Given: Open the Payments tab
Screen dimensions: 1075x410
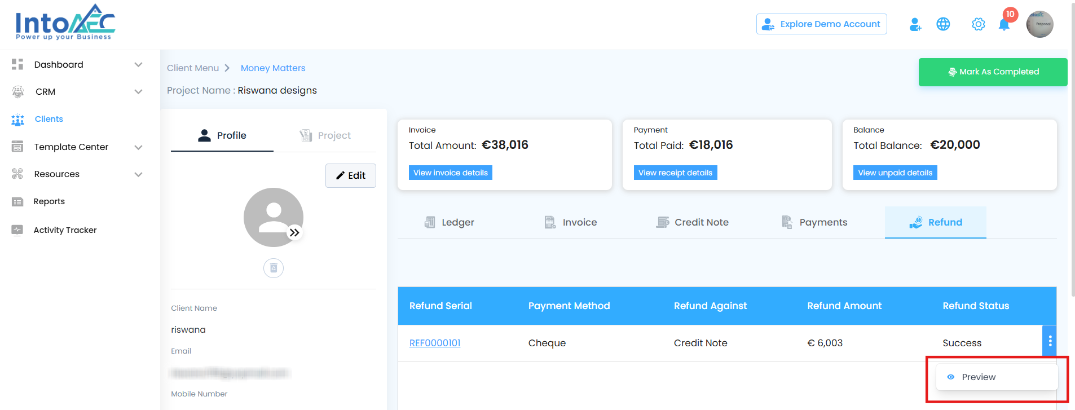Looking at the screenshot, I should point(814,222).
